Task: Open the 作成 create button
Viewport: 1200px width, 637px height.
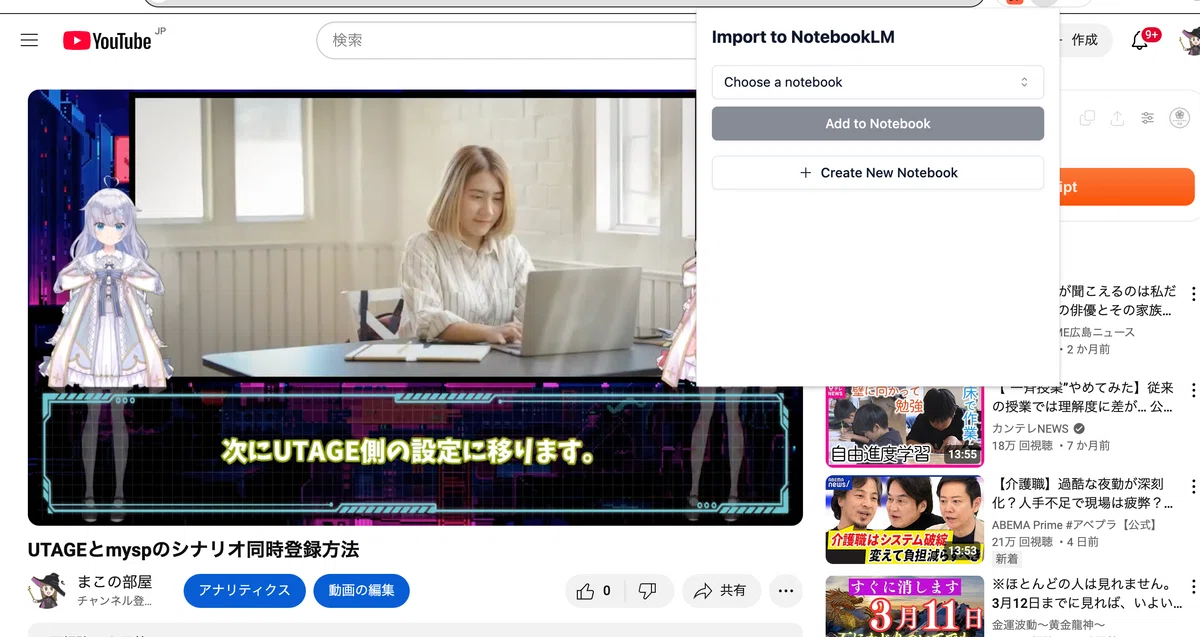Action: (x=1084, y=40)
